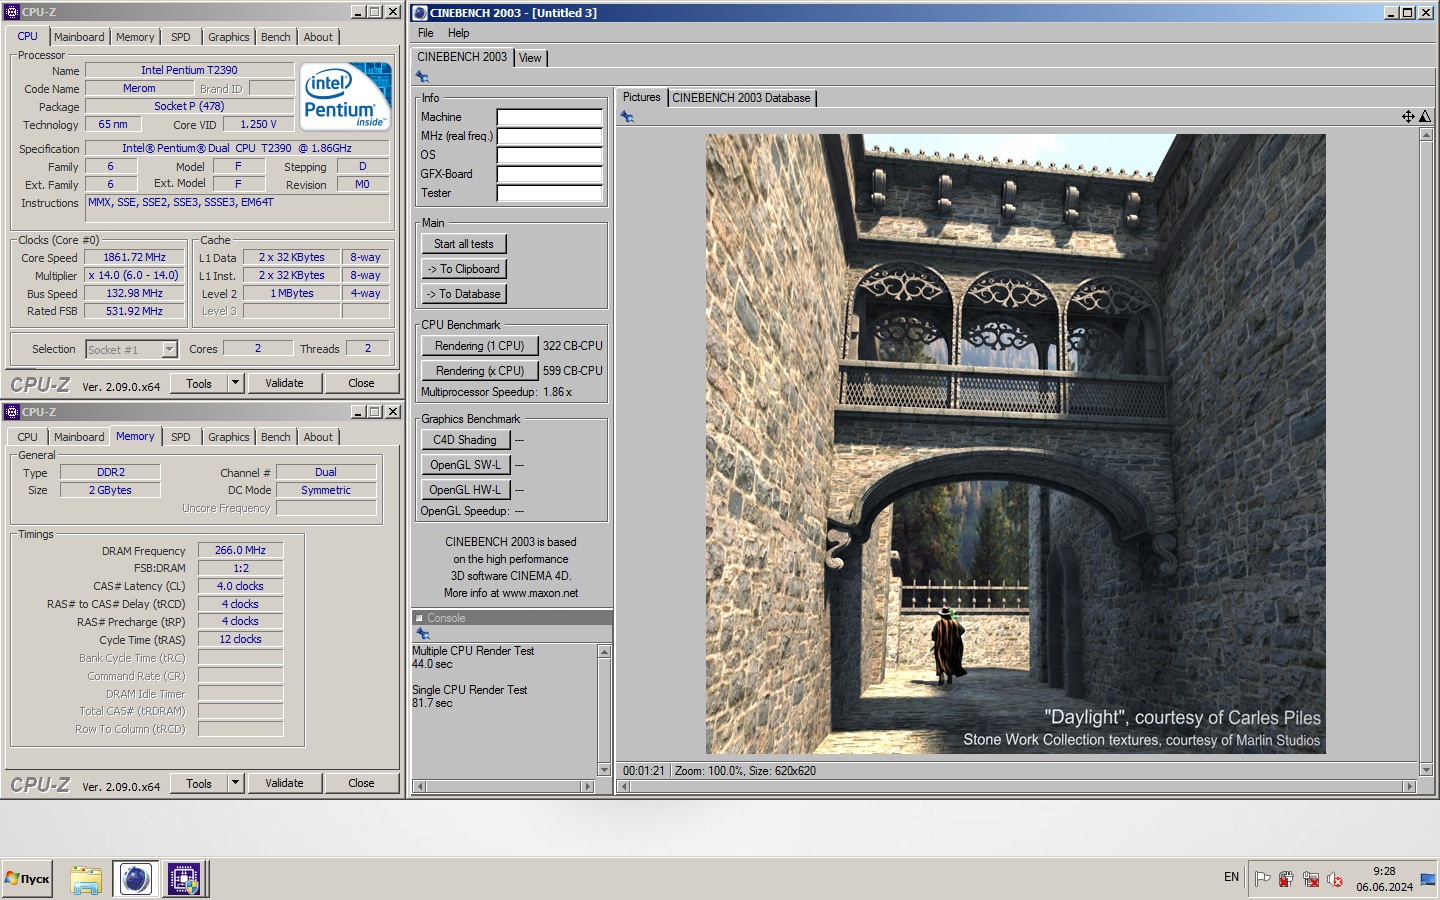
Task: Click the picture panel's horizontal scrollbar right arrow
Action: pos(1410,787)
